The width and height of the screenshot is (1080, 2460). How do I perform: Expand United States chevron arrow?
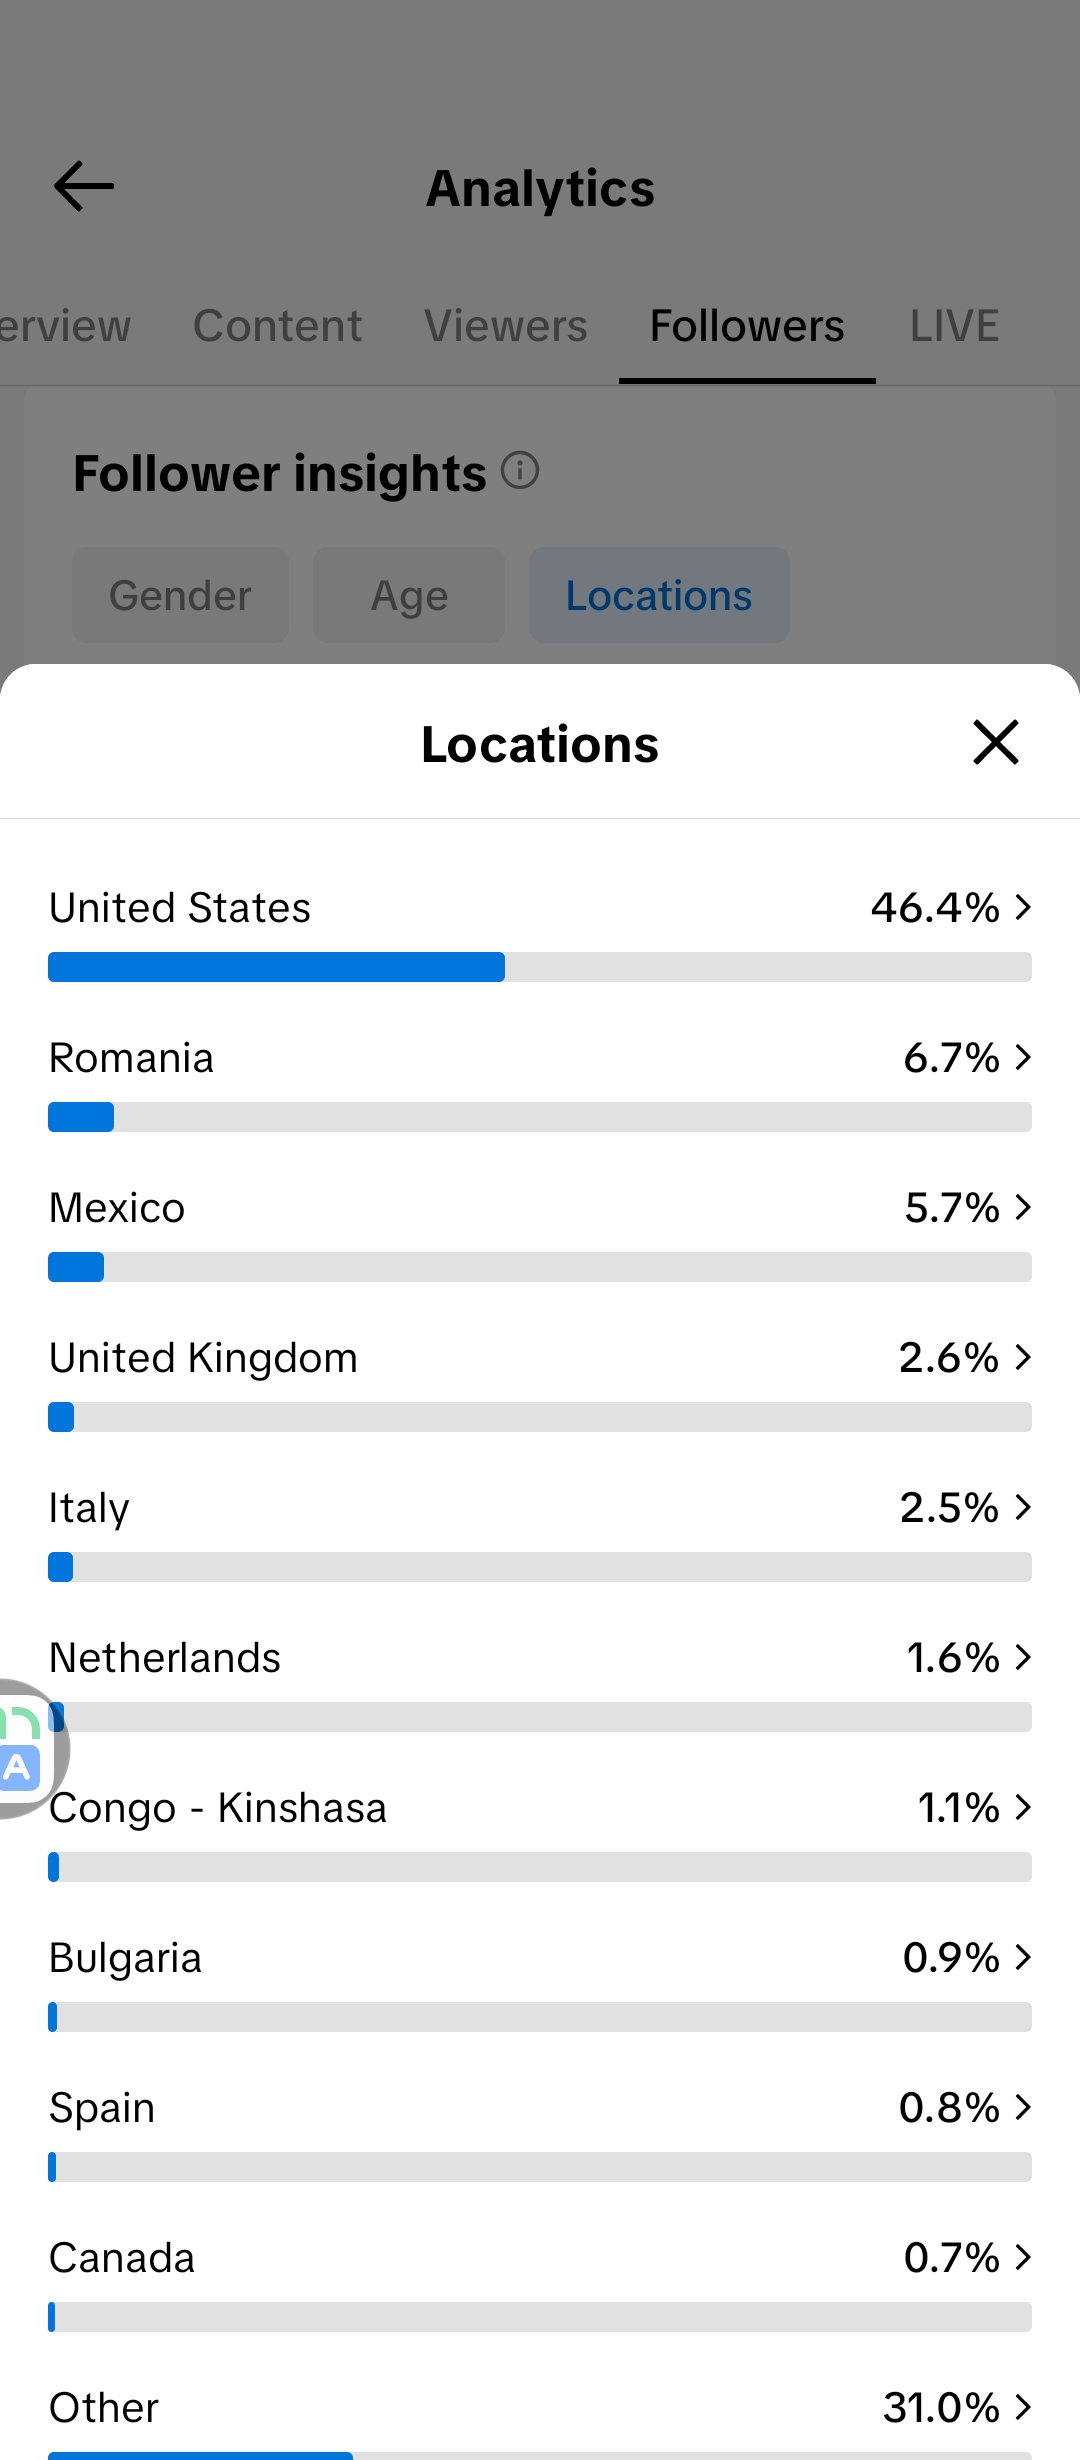1023,907
